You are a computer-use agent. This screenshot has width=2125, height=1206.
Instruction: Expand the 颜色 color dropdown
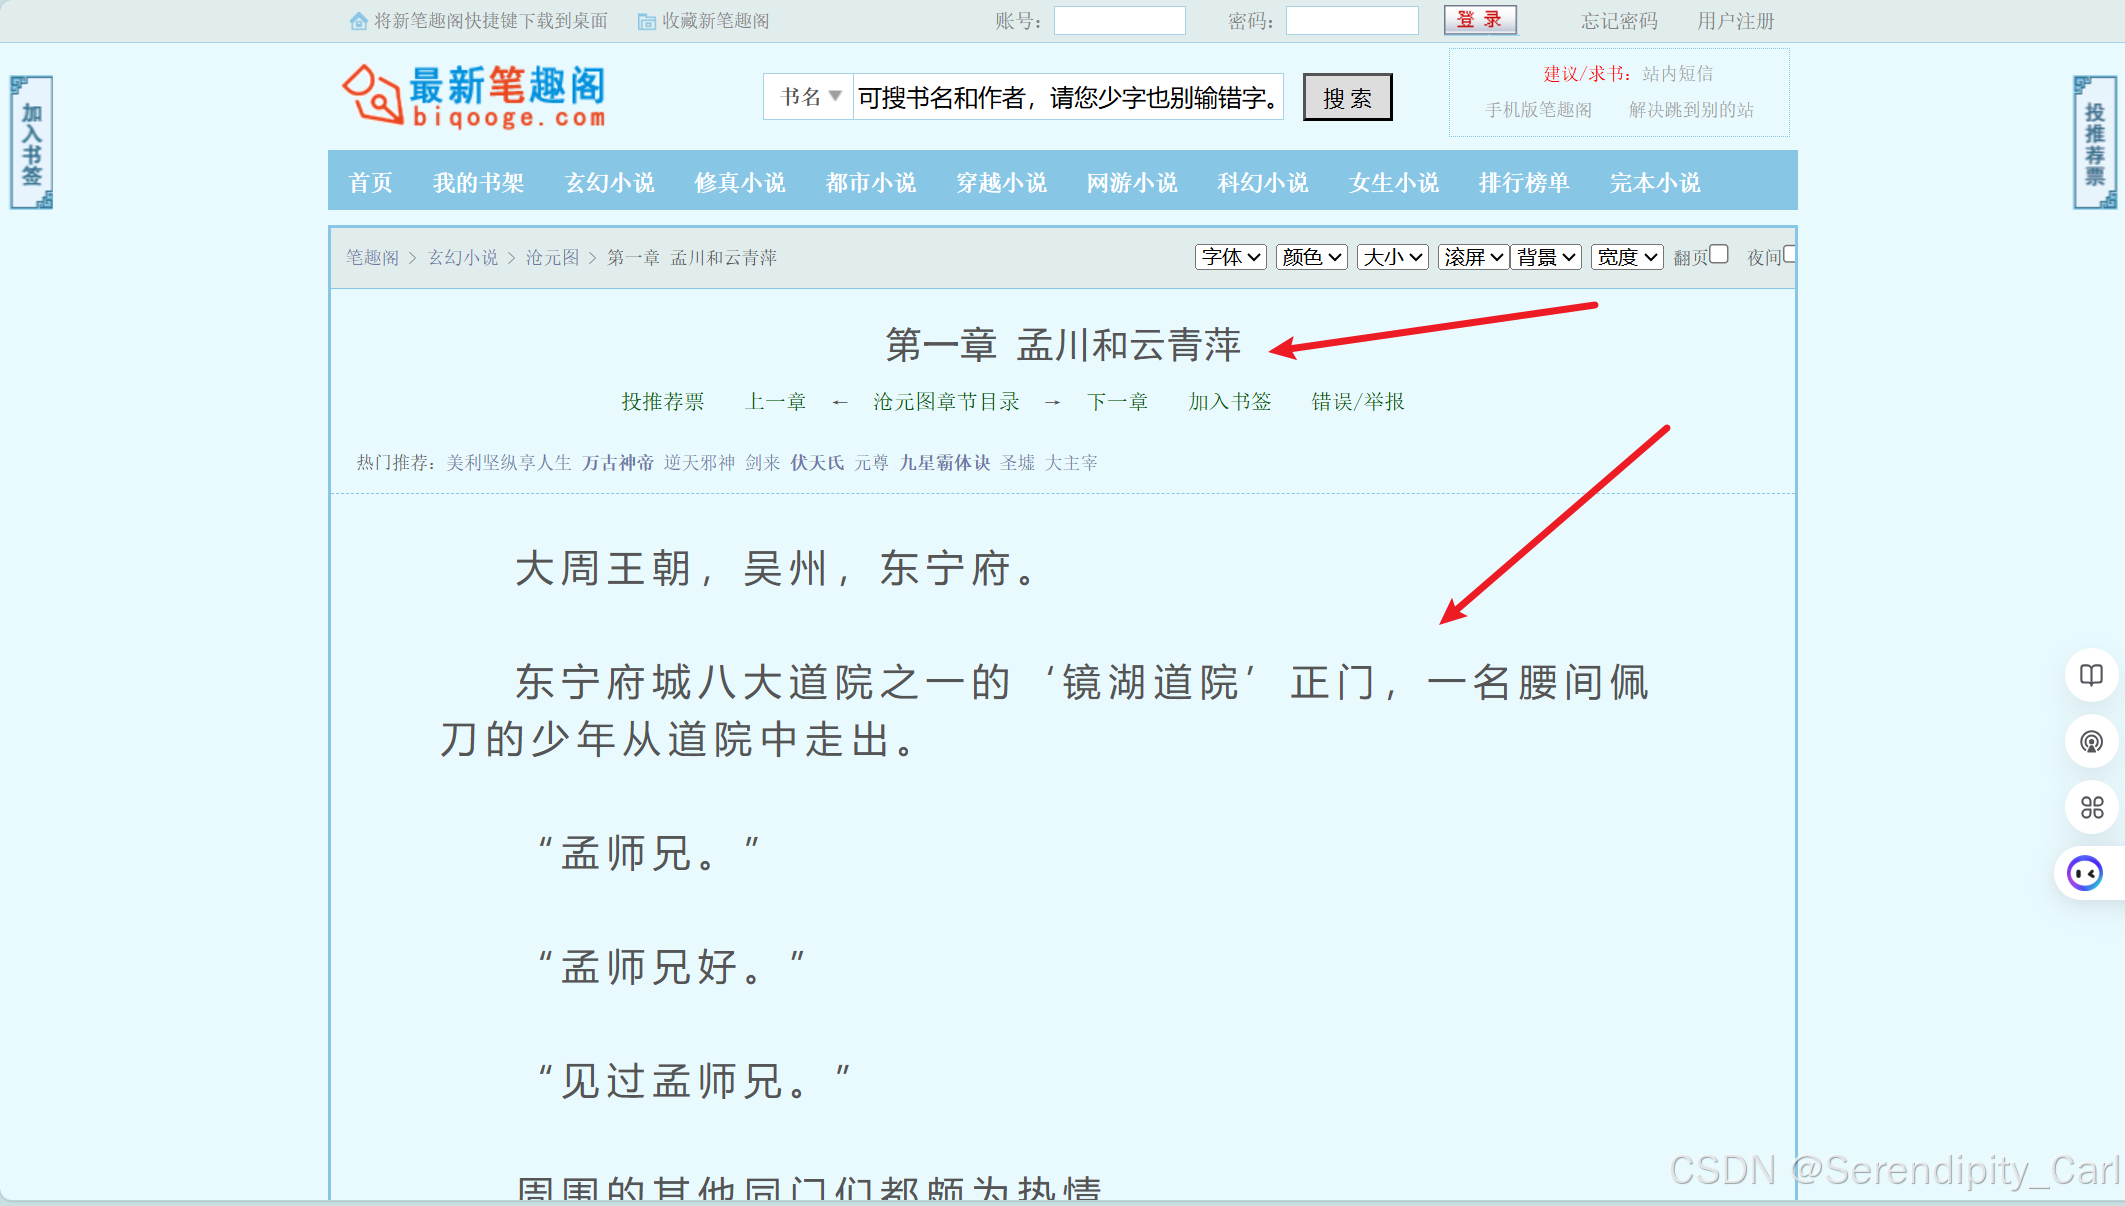point(1311,257)
